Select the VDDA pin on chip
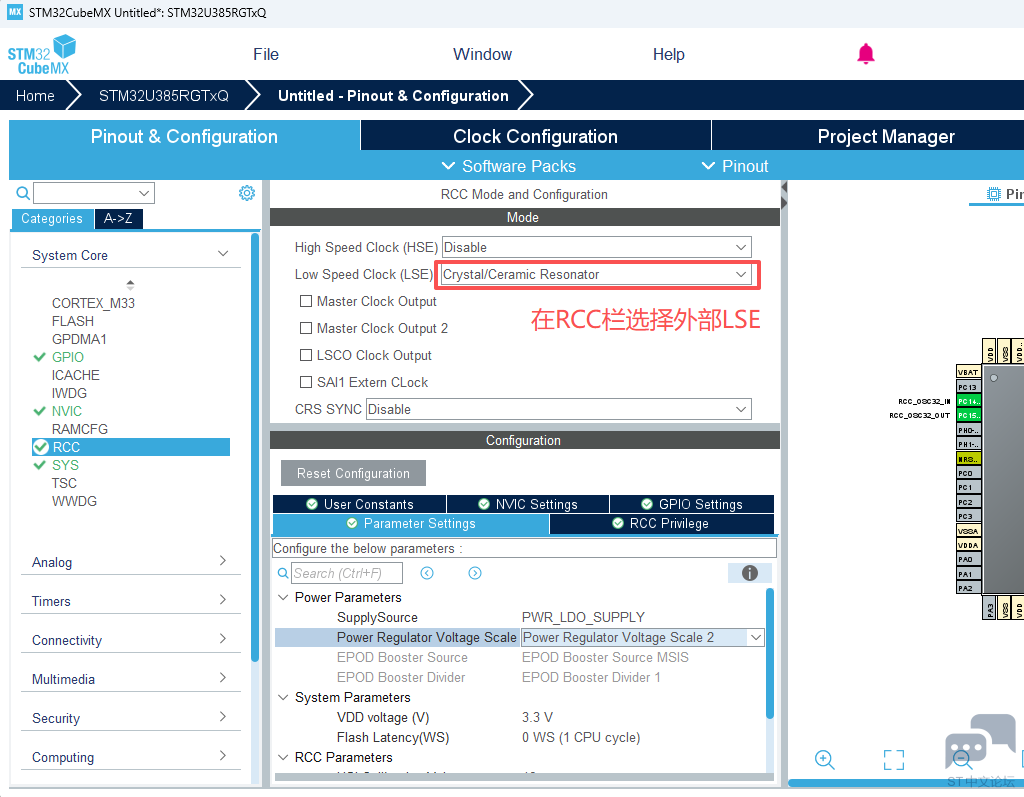1024x797 pixels. click(968, 545)
